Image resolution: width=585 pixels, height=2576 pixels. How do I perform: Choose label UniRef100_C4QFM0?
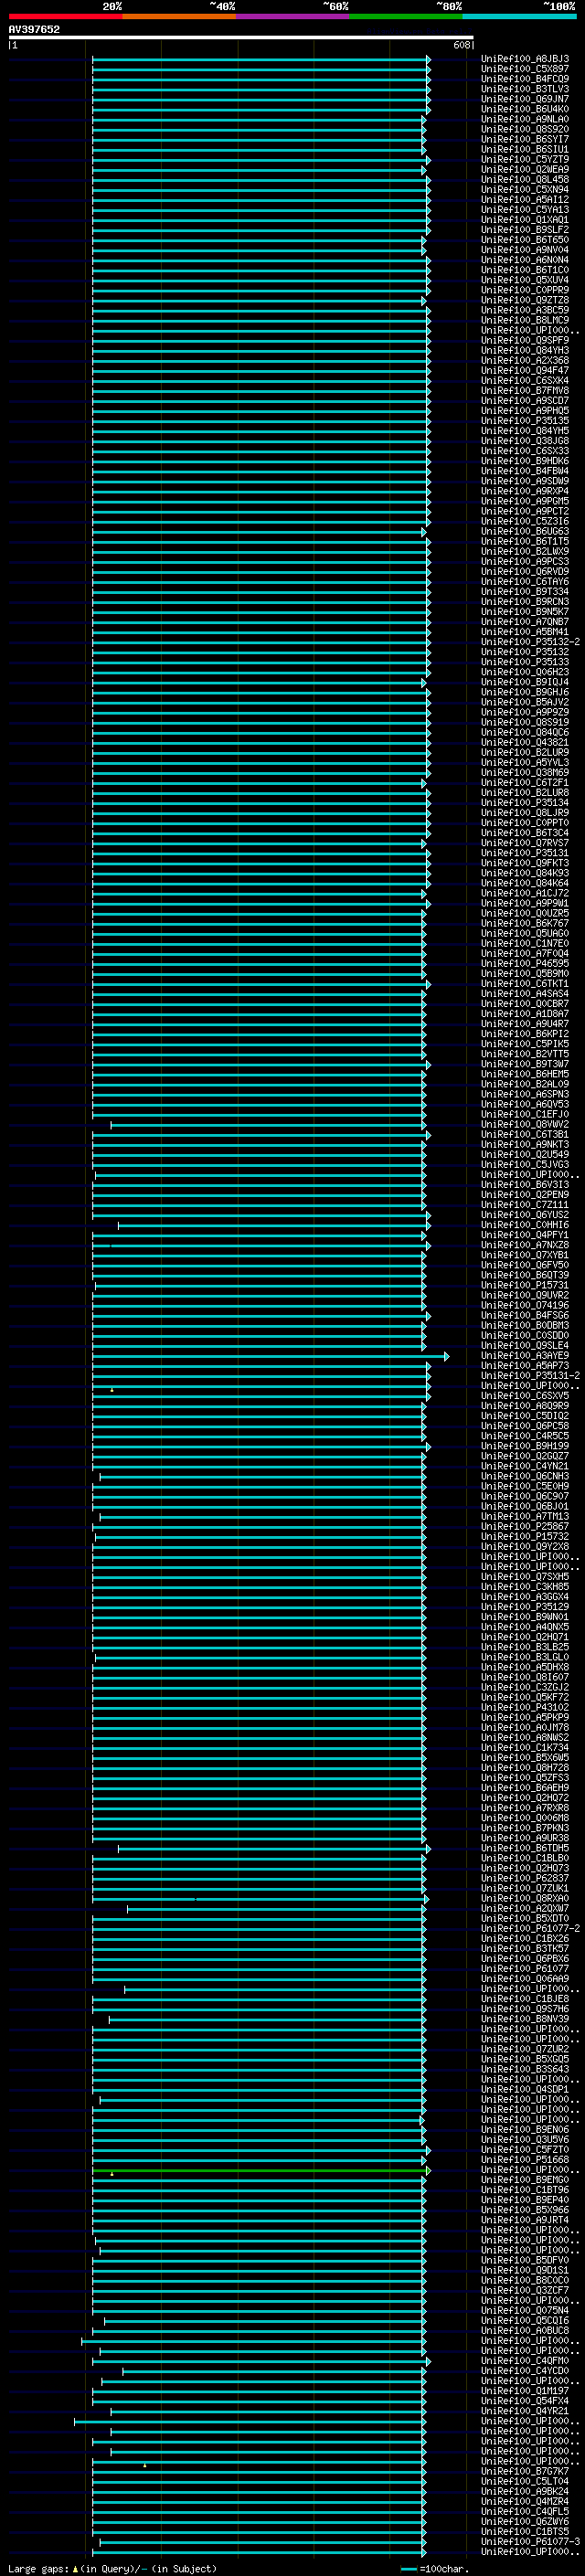pyautogui.click(x=525, y=2361)
